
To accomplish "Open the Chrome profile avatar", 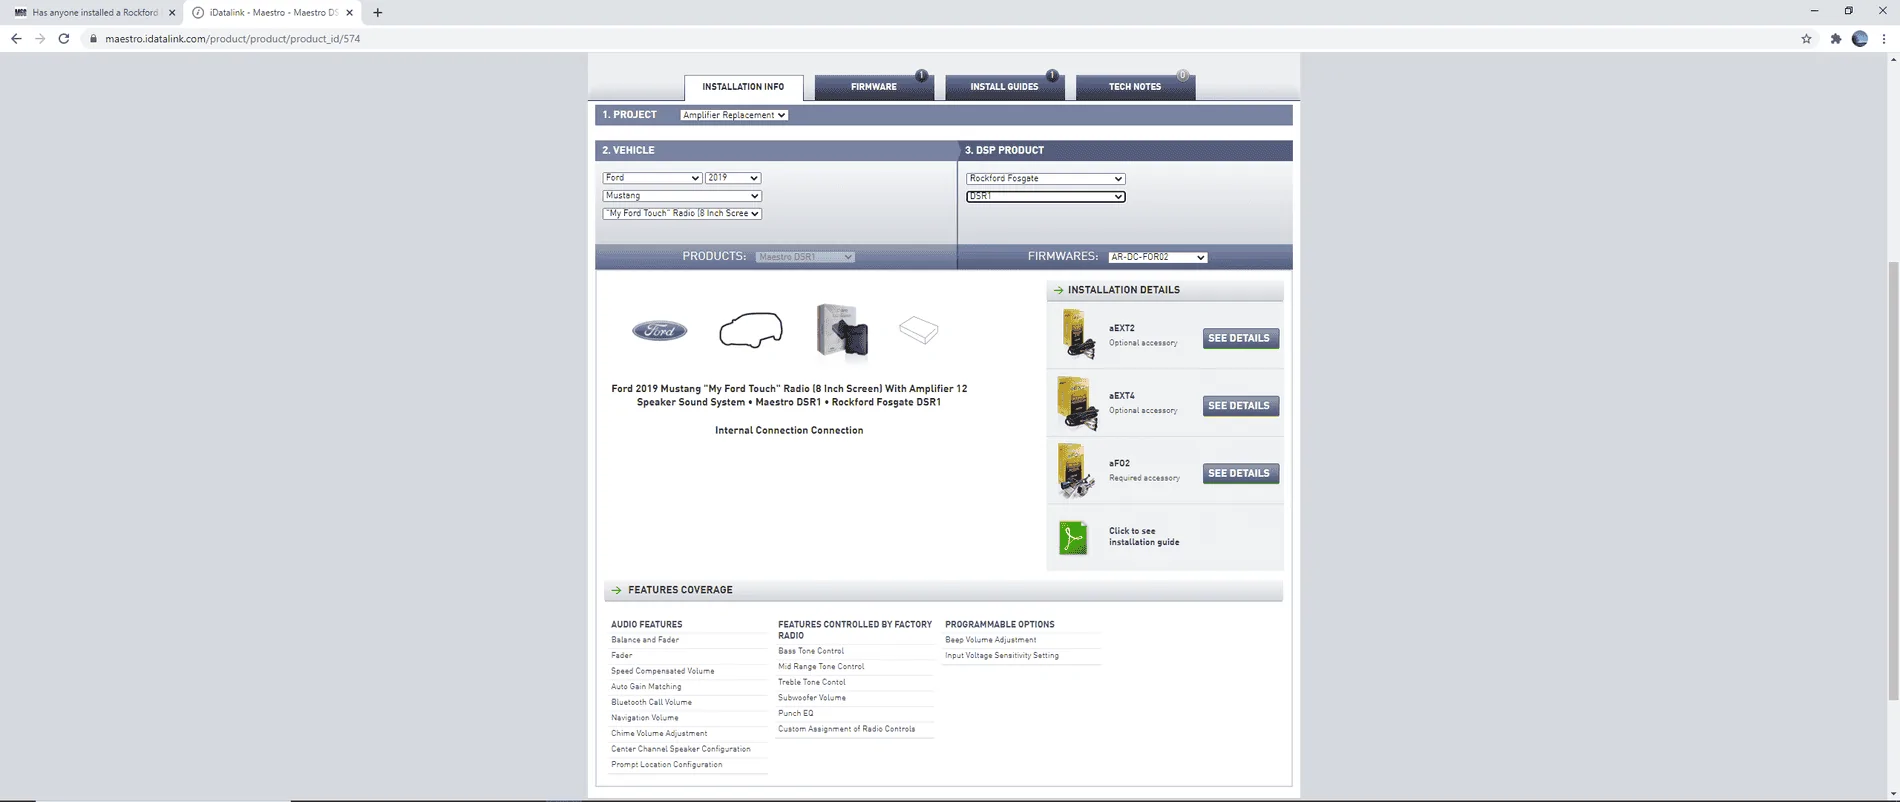I will tap(1860, 39).
